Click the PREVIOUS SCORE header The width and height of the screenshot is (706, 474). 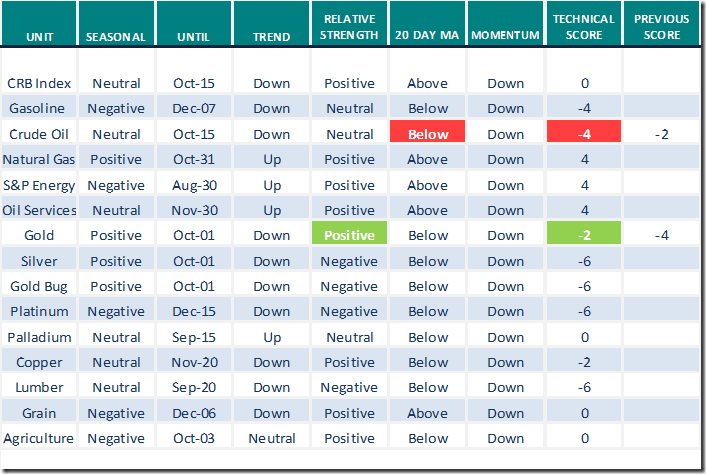click(660, 28)
